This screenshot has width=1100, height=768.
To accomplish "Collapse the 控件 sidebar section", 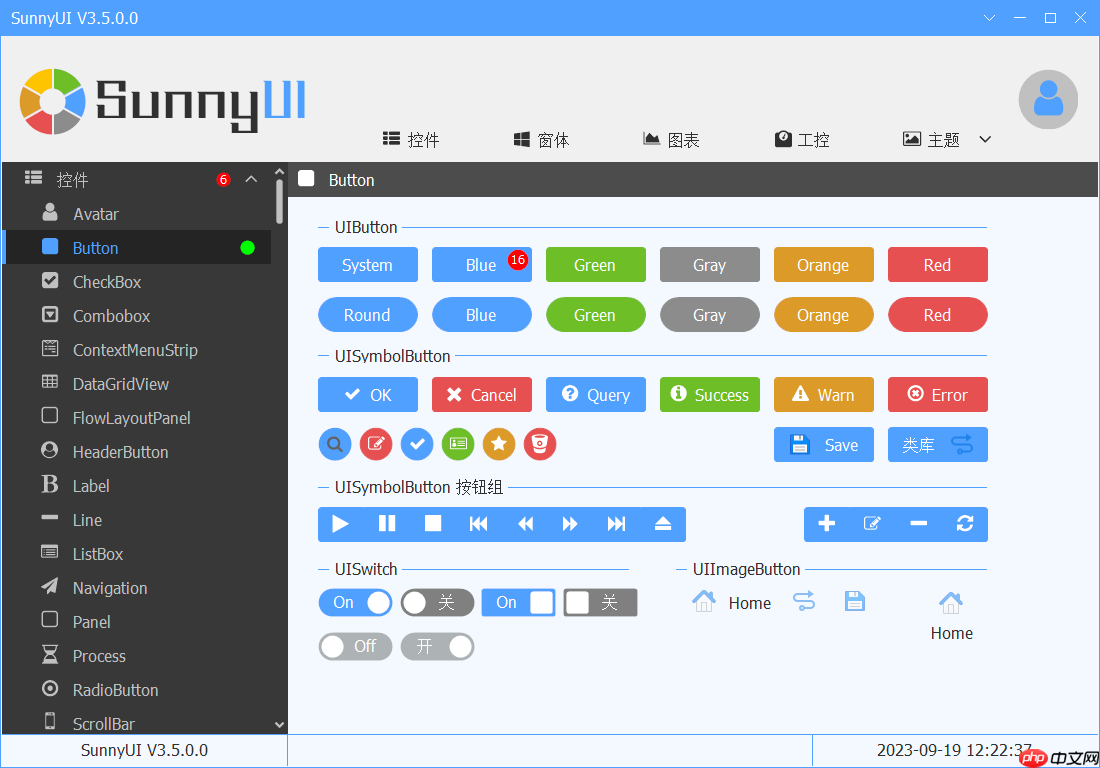I will pyautogui.click(x=251, y=178).
